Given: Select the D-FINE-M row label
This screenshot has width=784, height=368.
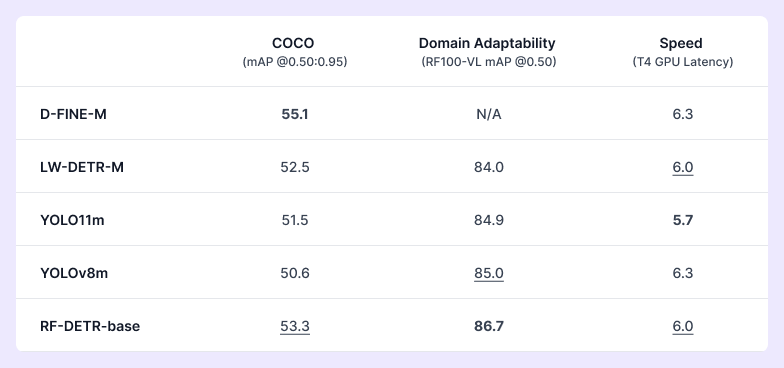Looking at the screenshot, I should click(73, 114).
